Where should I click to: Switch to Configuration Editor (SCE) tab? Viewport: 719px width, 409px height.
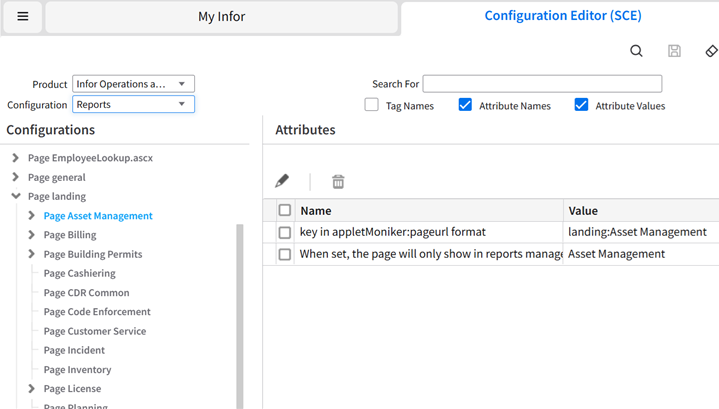pos(563,16)
